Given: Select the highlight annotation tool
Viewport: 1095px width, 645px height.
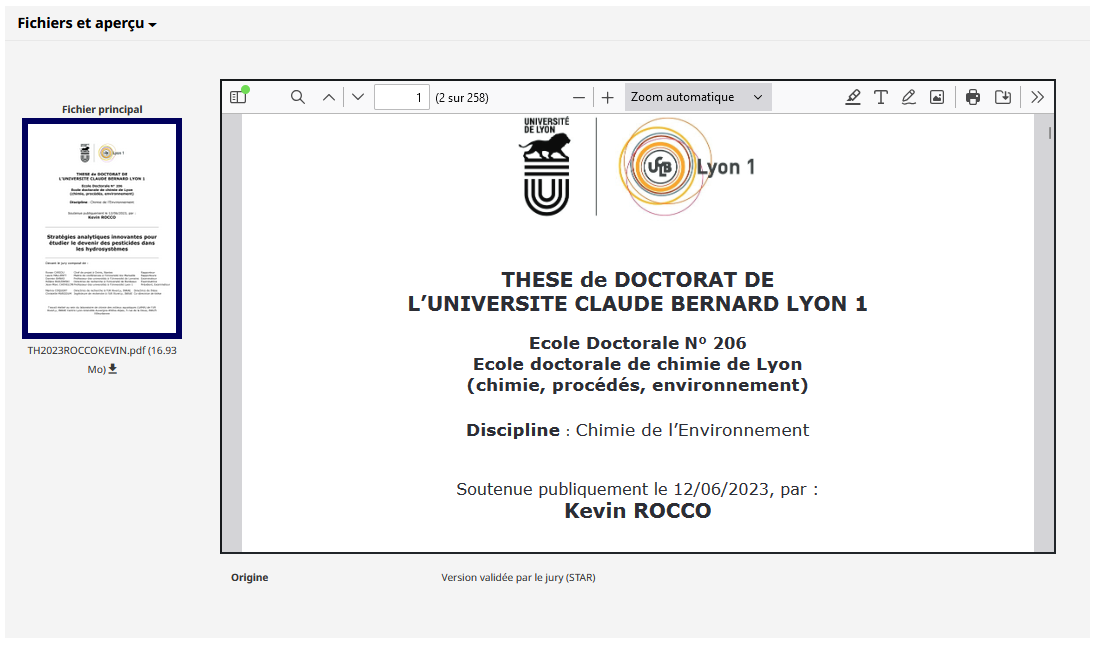Looking at the screenshot, I should click(x=853, y=97).
